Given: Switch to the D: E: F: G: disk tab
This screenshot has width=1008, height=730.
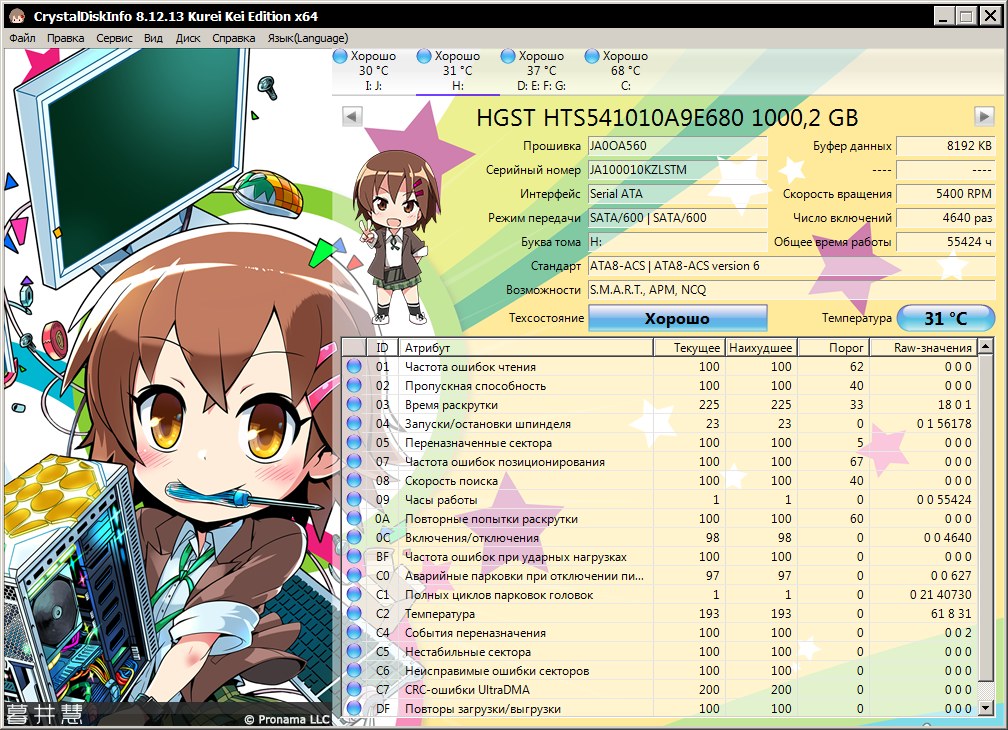Looking at the screenshot, I should [541, 71].
